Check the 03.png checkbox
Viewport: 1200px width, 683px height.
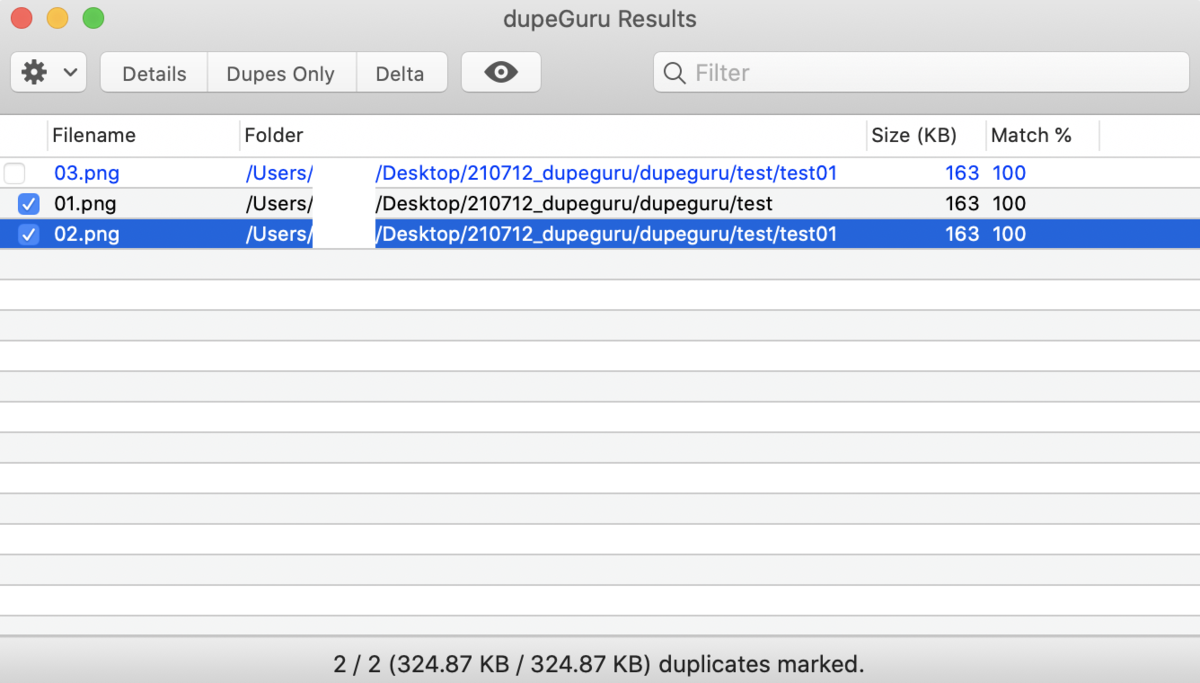[14, 173]
